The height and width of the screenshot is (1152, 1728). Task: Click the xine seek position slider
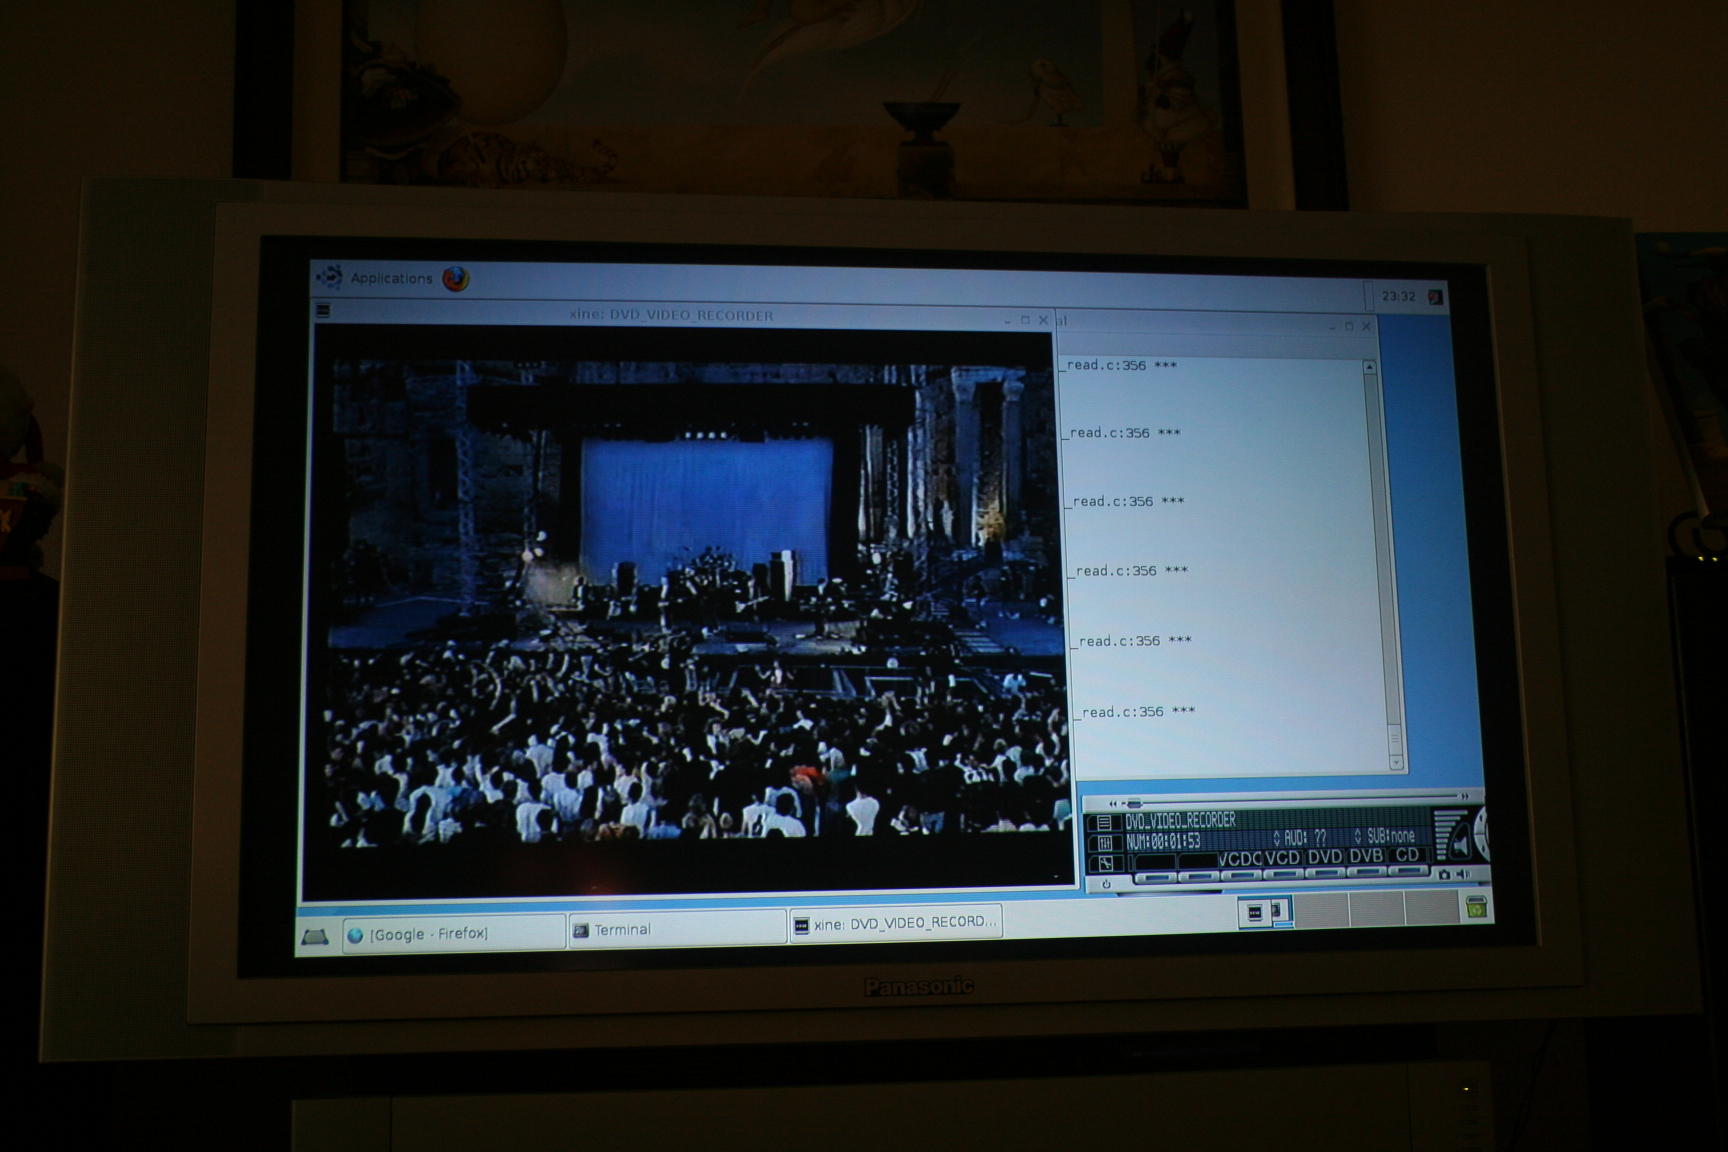pos(1133,803)
